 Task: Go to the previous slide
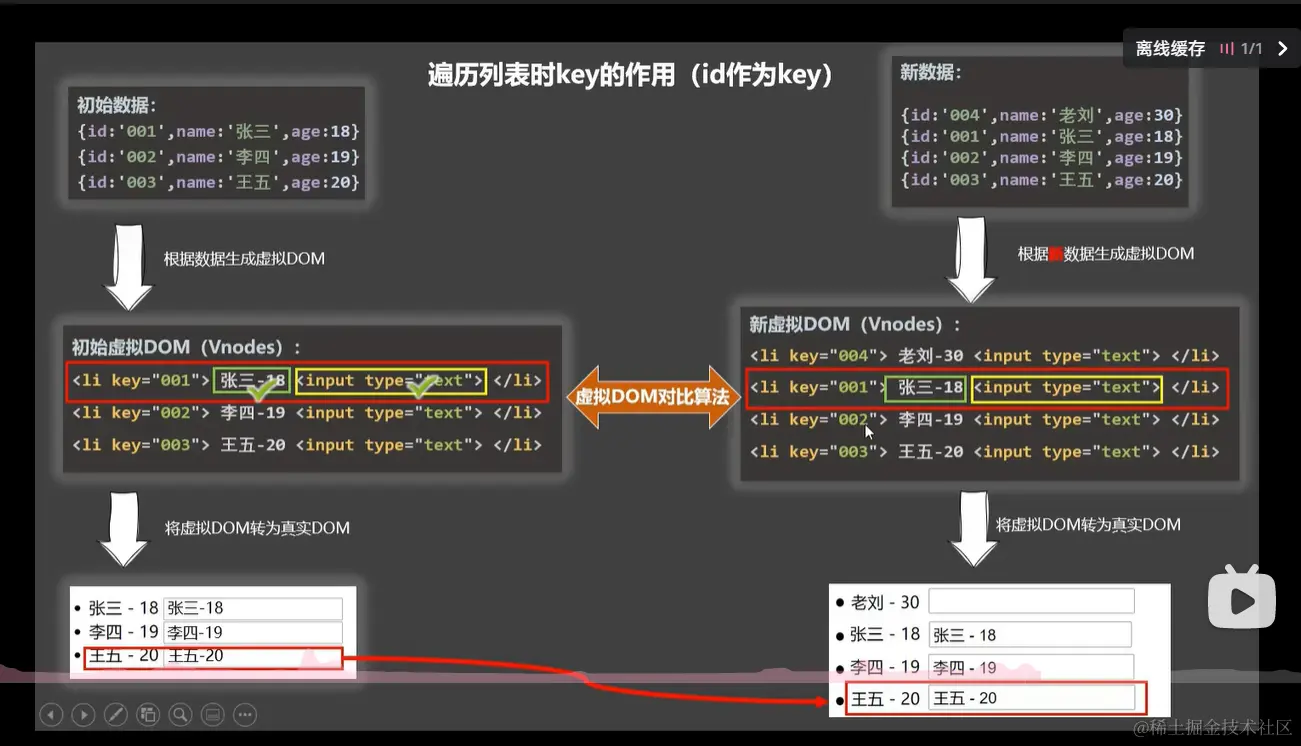point(50,714)
